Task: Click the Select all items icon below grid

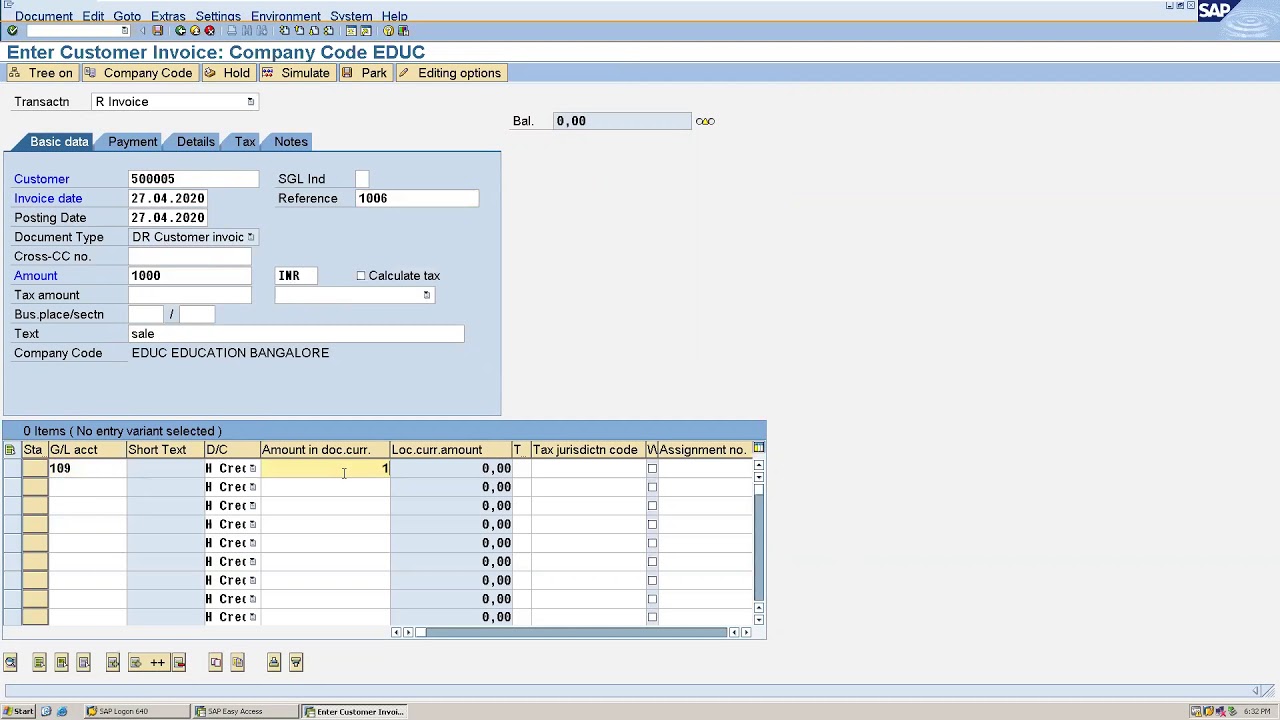Action: [x=39, y=662]
